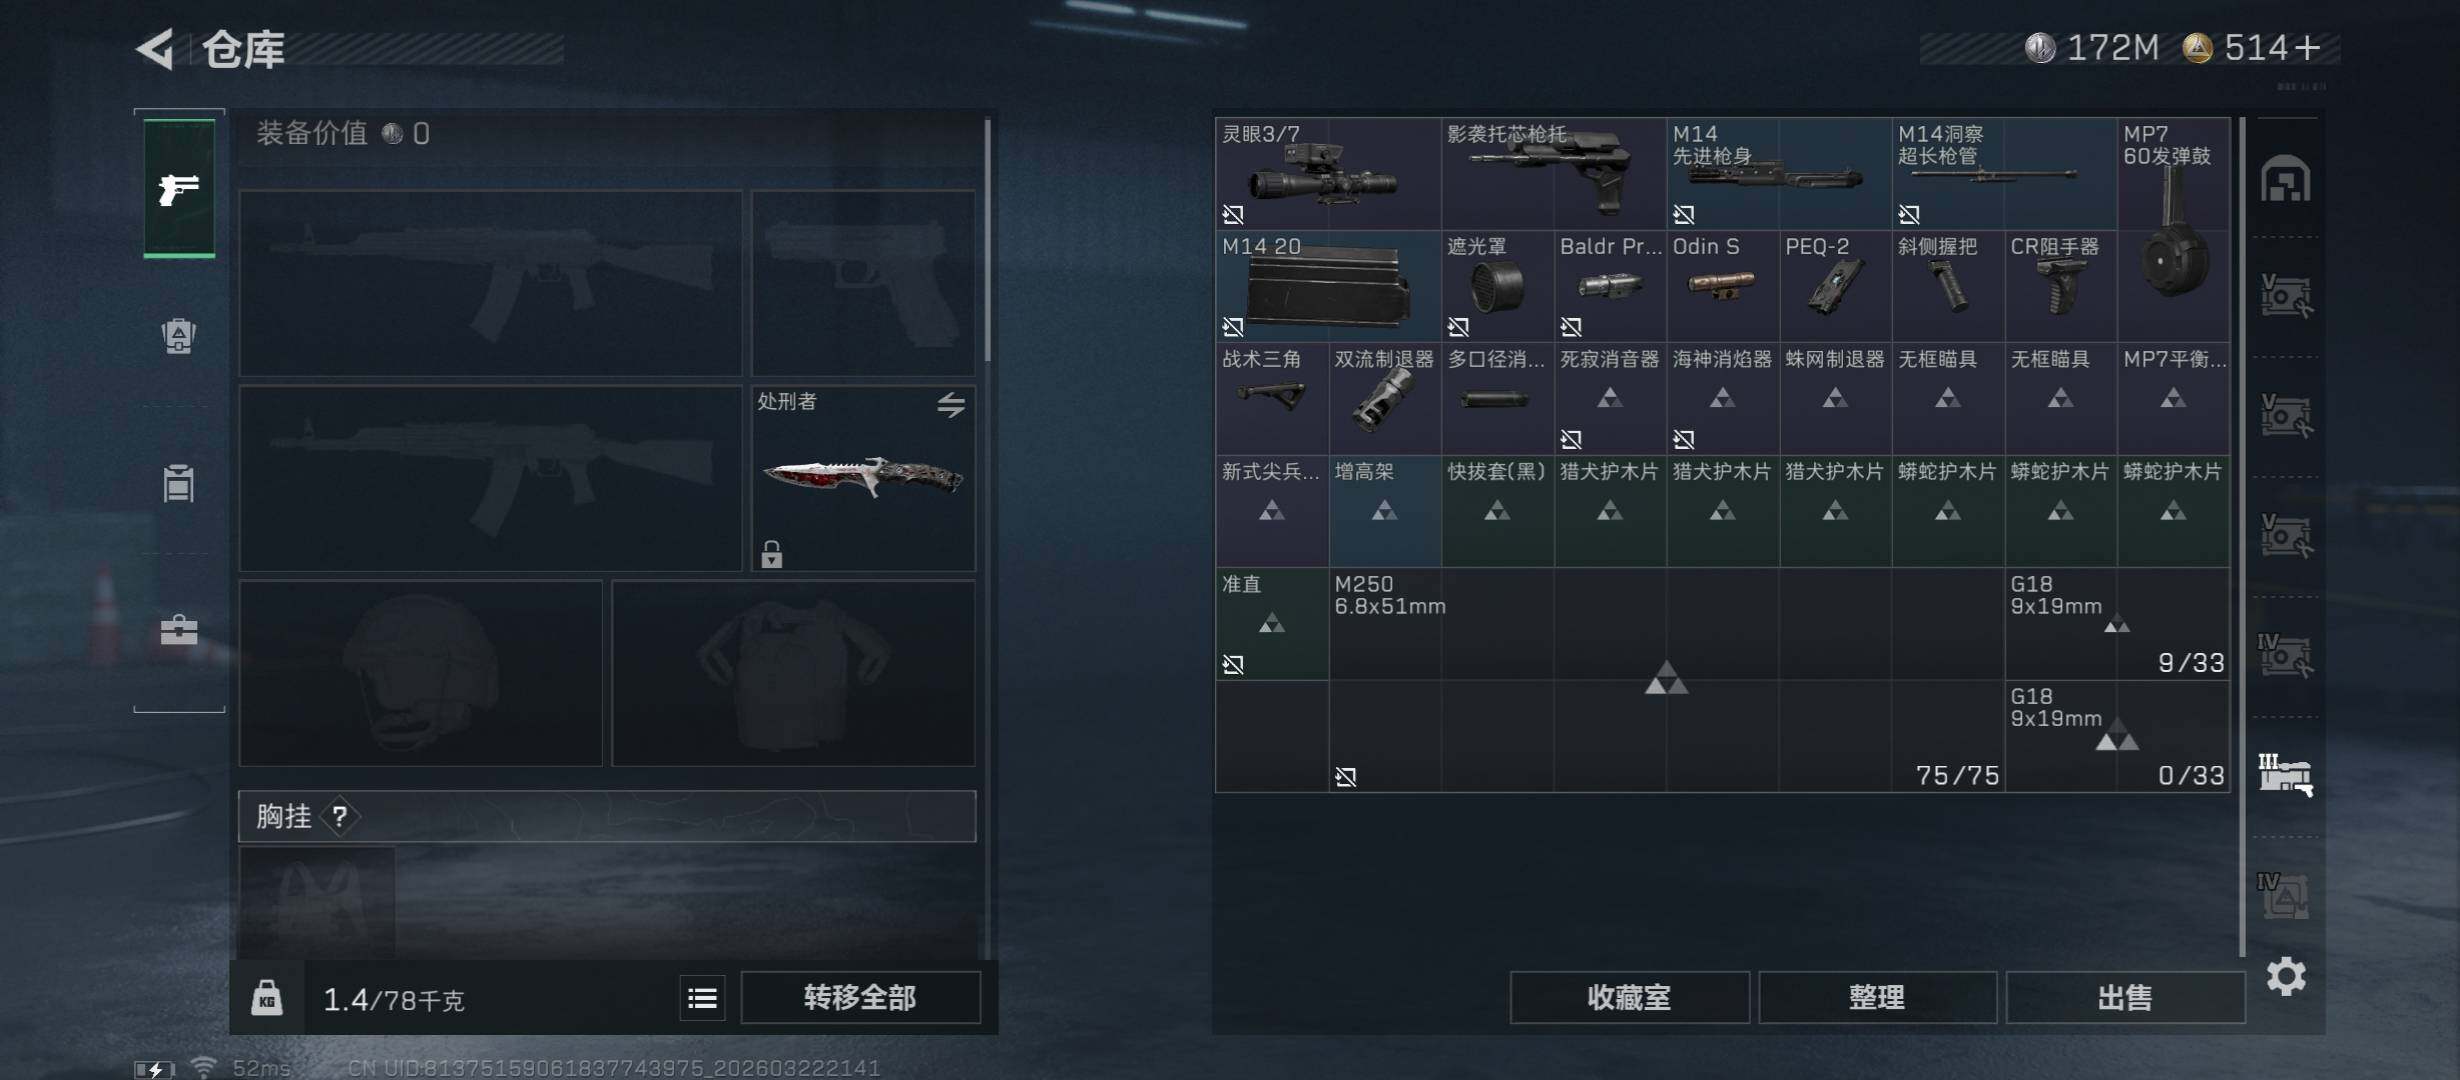This screenshot has width=2460, height=1080.
Task: Add currency via the plus beside 514
Action: click(x=2308, y=48)
